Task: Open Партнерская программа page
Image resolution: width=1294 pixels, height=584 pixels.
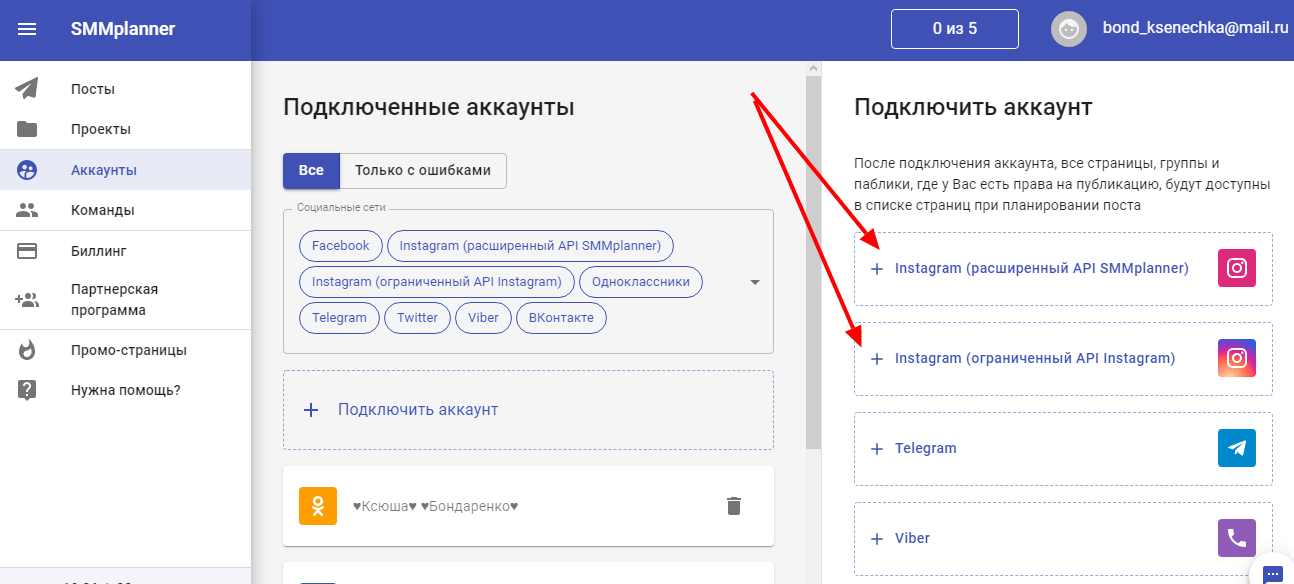Action: 125,300
